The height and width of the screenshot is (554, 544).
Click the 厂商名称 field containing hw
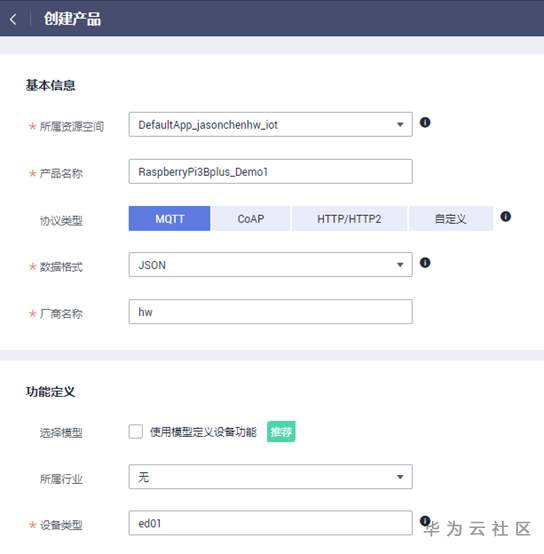(x=271, y=312)
